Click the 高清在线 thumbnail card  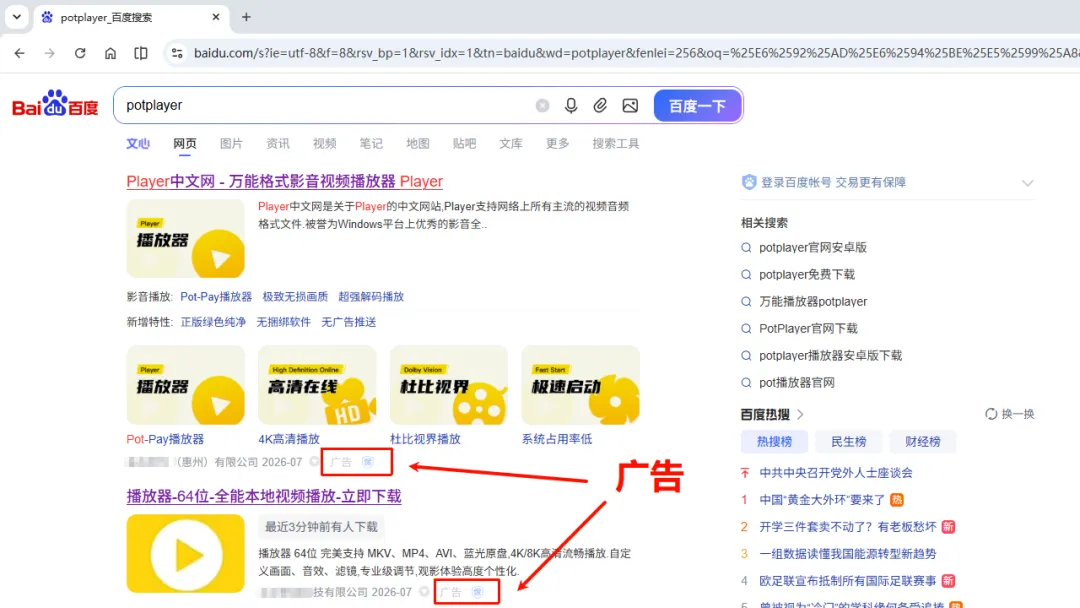click(x=317, y=385)
